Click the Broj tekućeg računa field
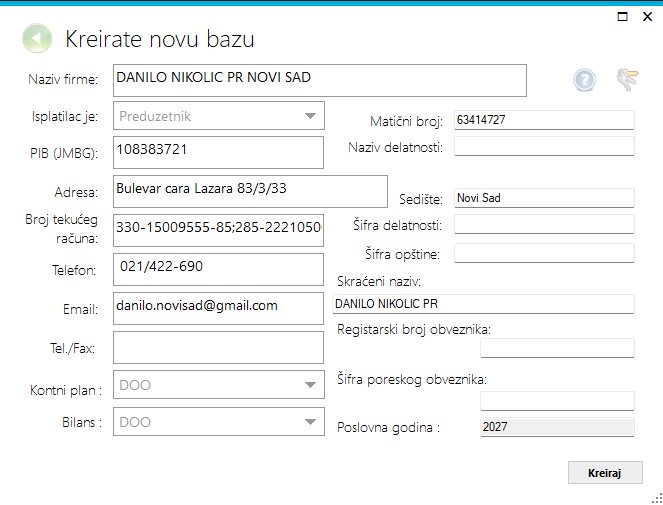Viewport: 663px width, 505px height. [218, 231]
